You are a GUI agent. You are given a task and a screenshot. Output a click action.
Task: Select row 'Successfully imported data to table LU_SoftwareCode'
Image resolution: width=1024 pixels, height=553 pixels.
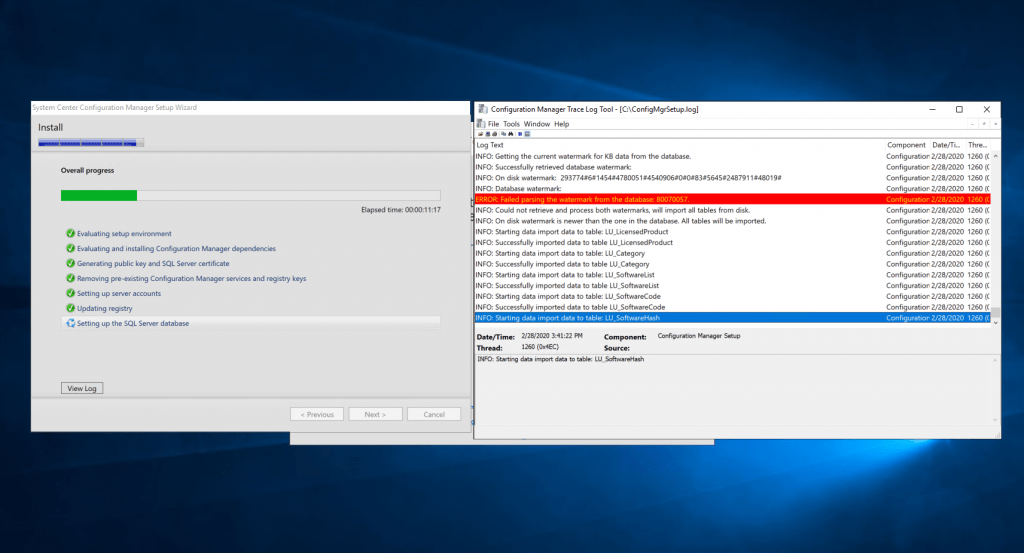733,307
